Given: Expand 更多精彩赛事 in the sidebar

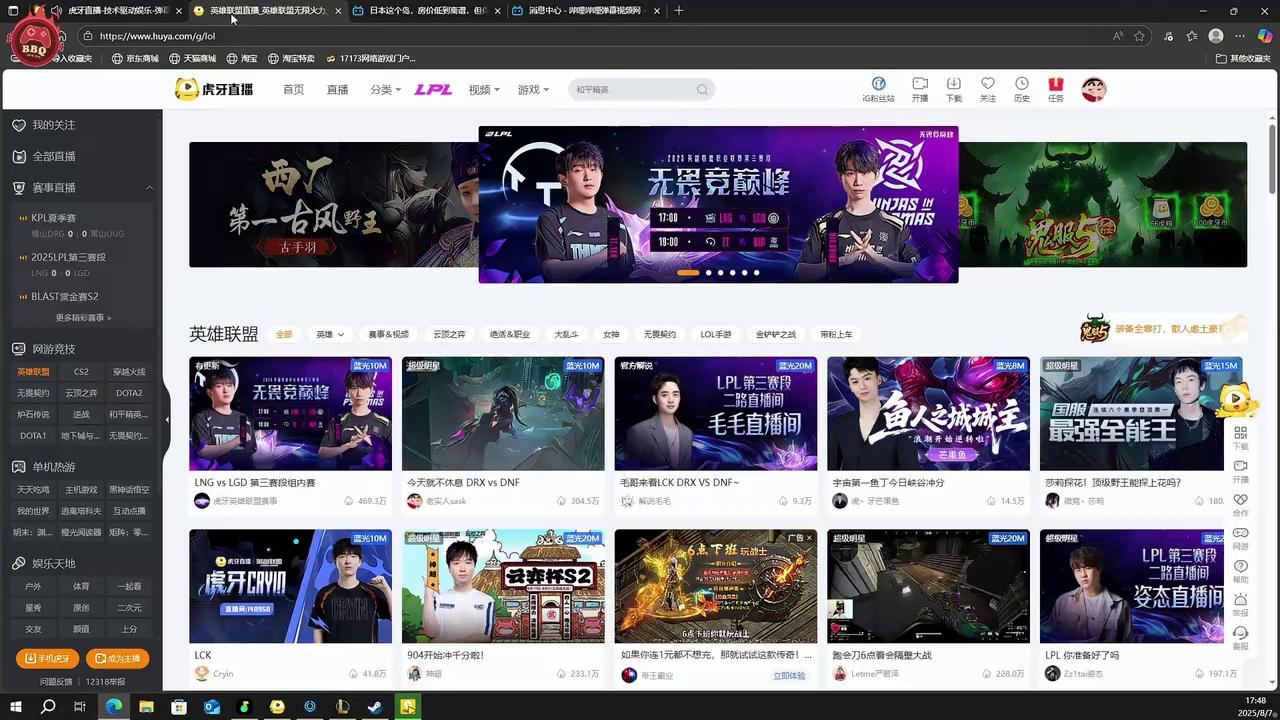Looking at the screenshot, I should tap(83, 318).
